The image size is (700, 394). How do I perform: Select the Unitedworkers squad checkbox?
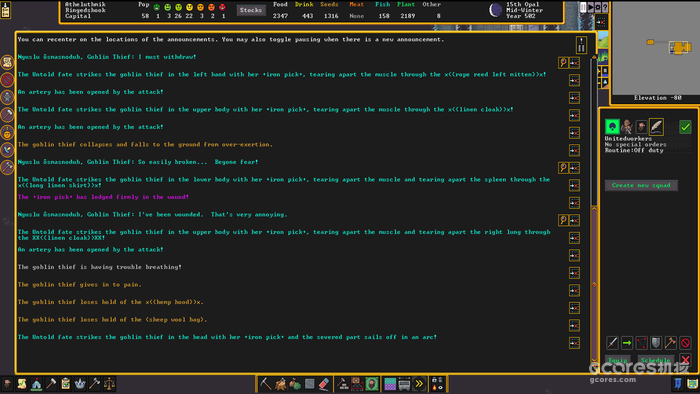coord(685,127)
